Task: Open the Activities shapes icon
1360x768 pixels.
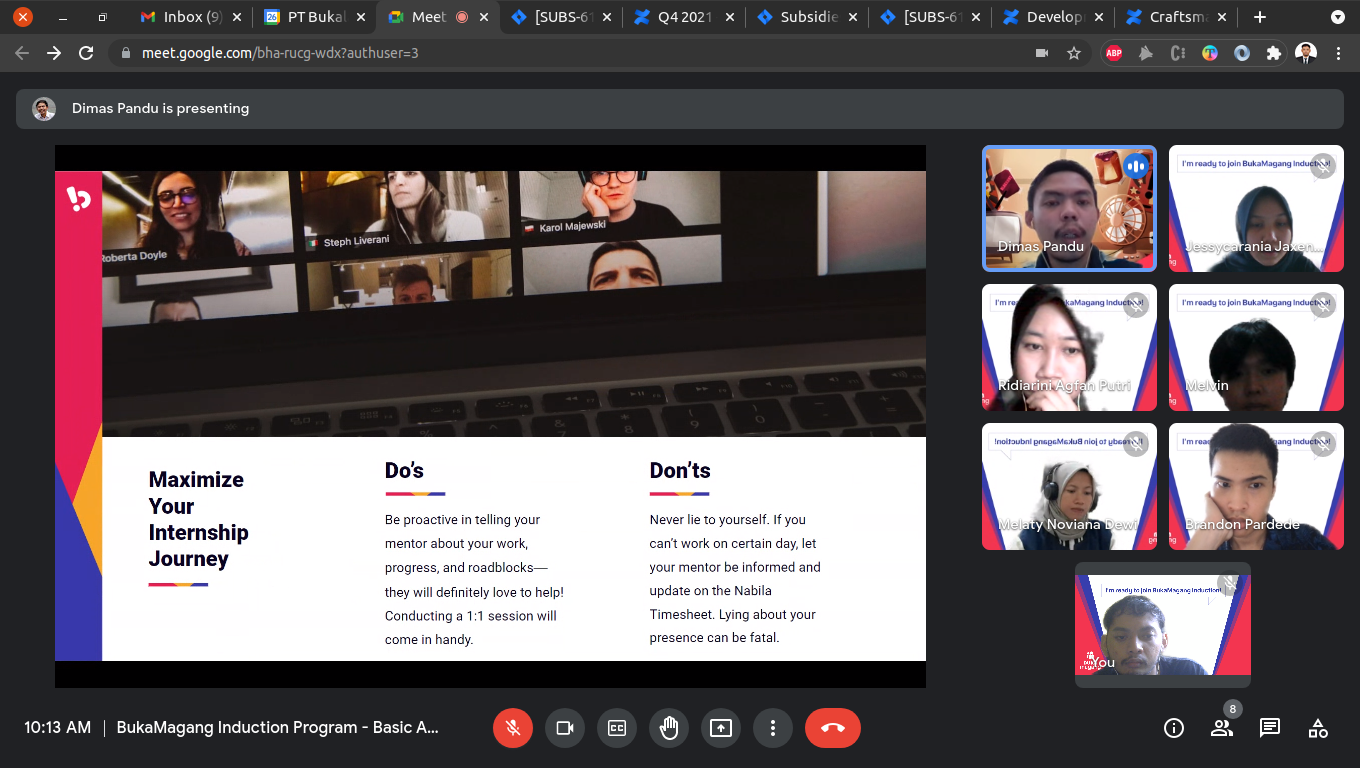Action: click(1318, 728)
